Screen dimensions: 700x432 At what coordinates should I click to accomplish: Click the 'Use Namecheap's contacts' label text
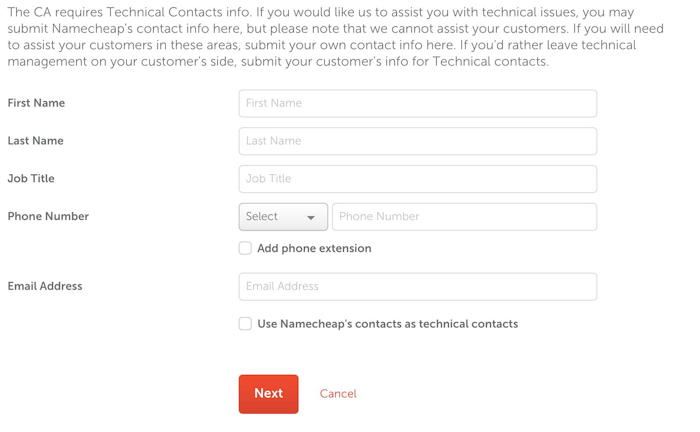click(387, 324)
